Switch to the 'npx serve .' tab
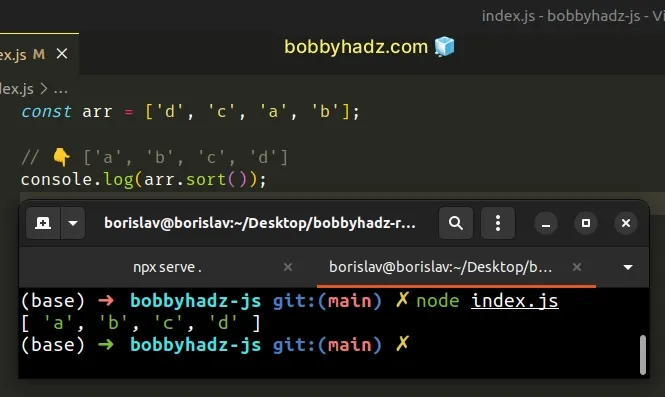This screenshot has height=397, width=665. (x=168, y=267)
